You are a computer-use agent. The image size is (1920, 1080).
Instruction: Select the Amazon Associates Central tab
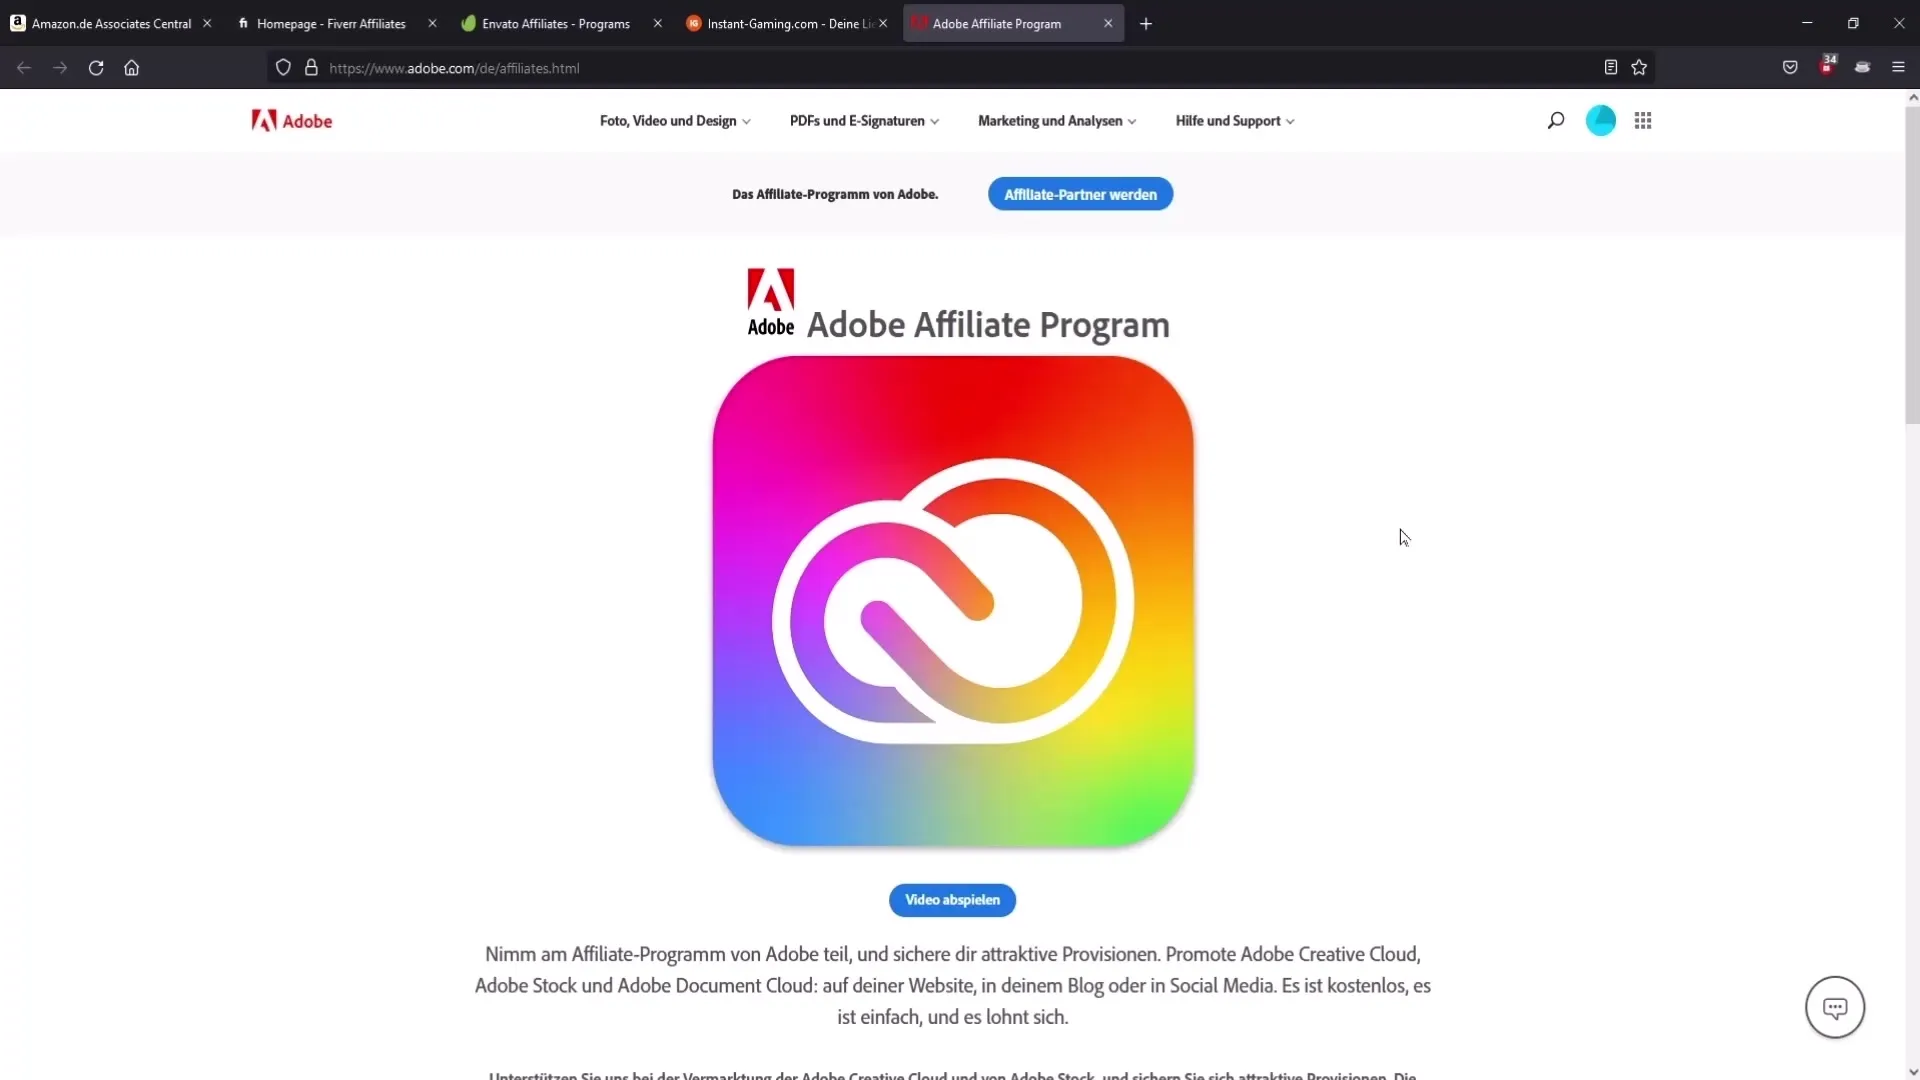[109, 22]
